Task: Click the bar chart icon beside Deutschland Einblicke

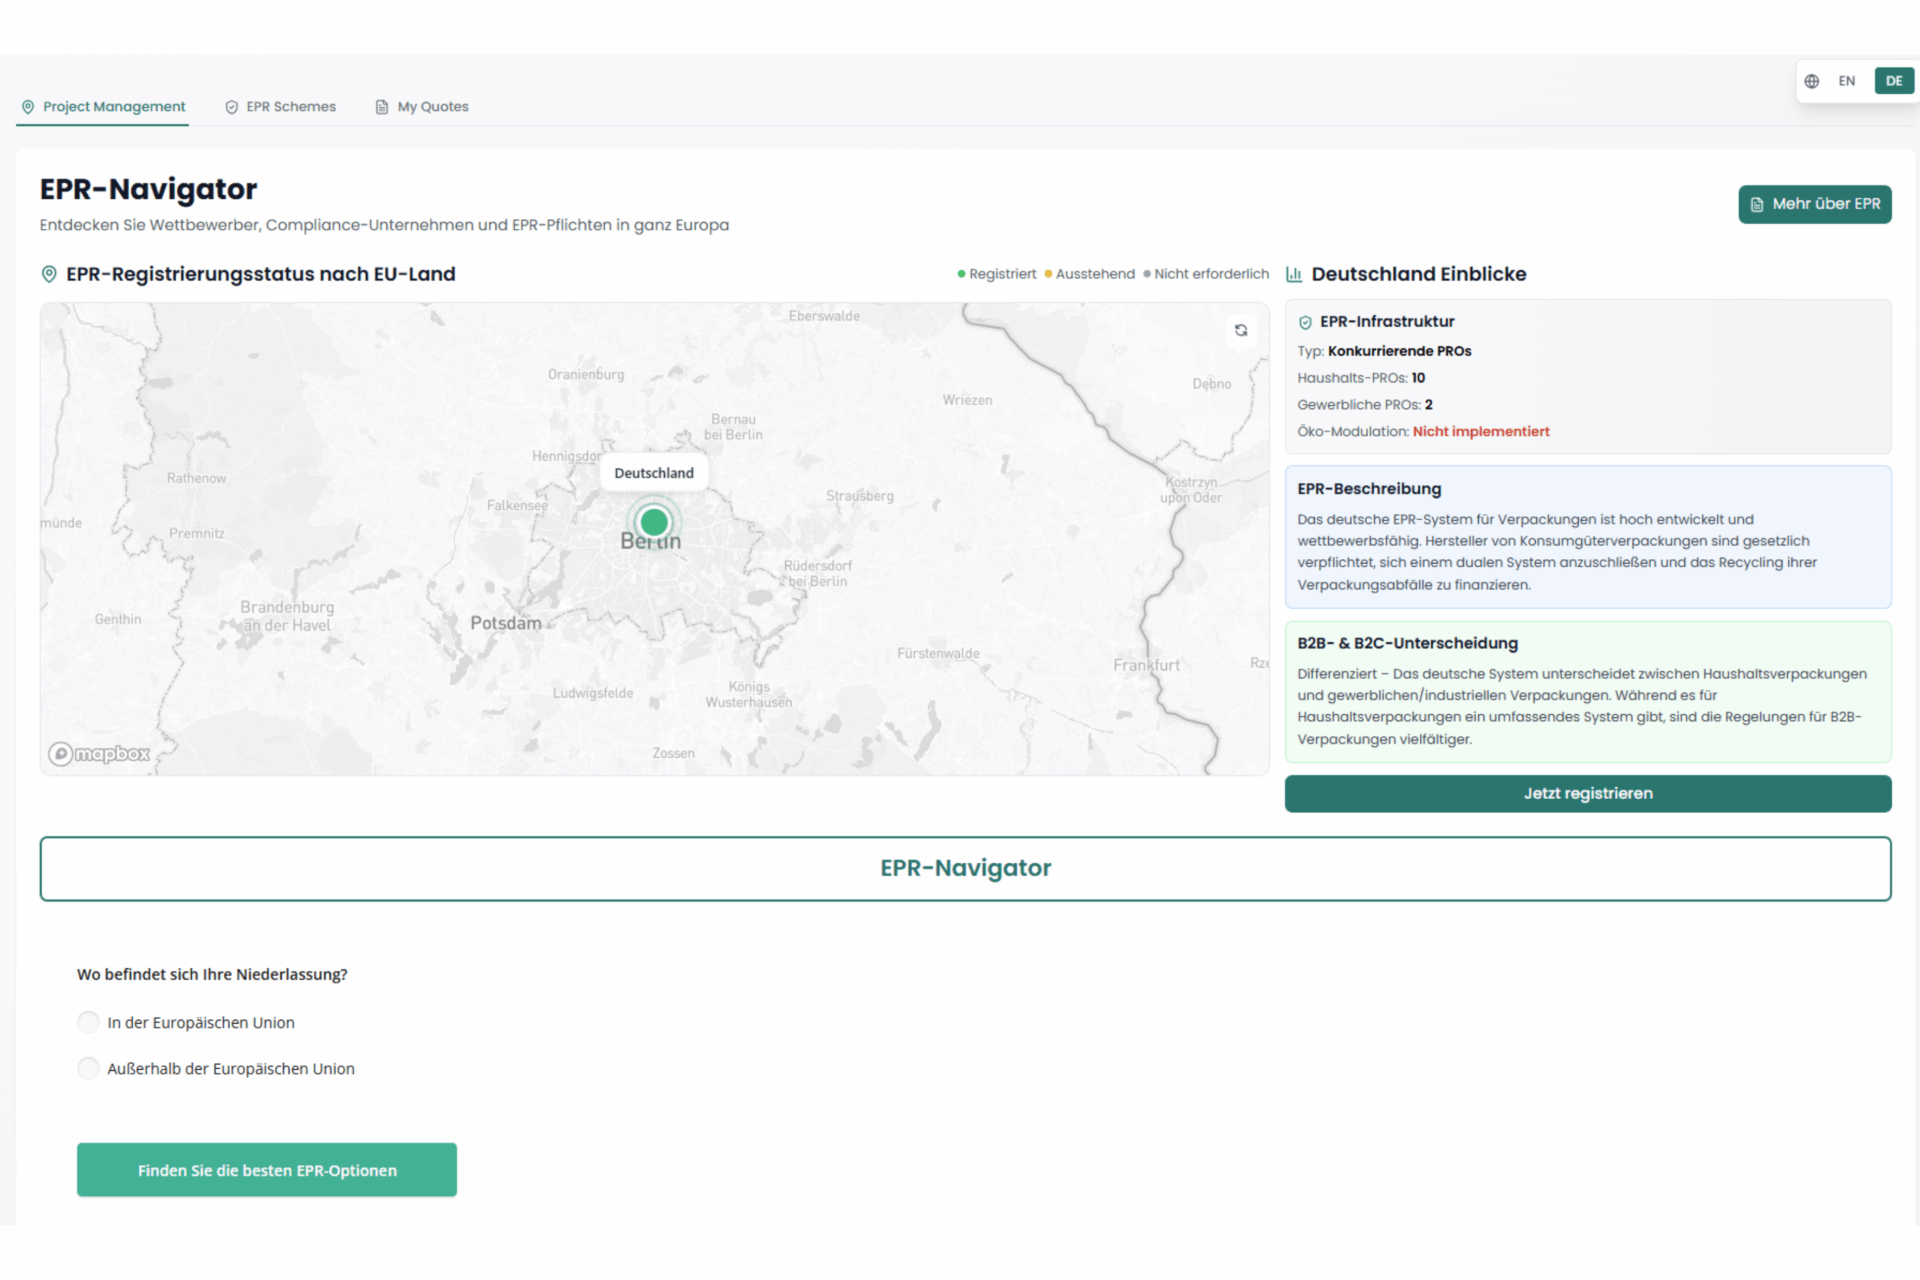Action: tap(1294, 273)
